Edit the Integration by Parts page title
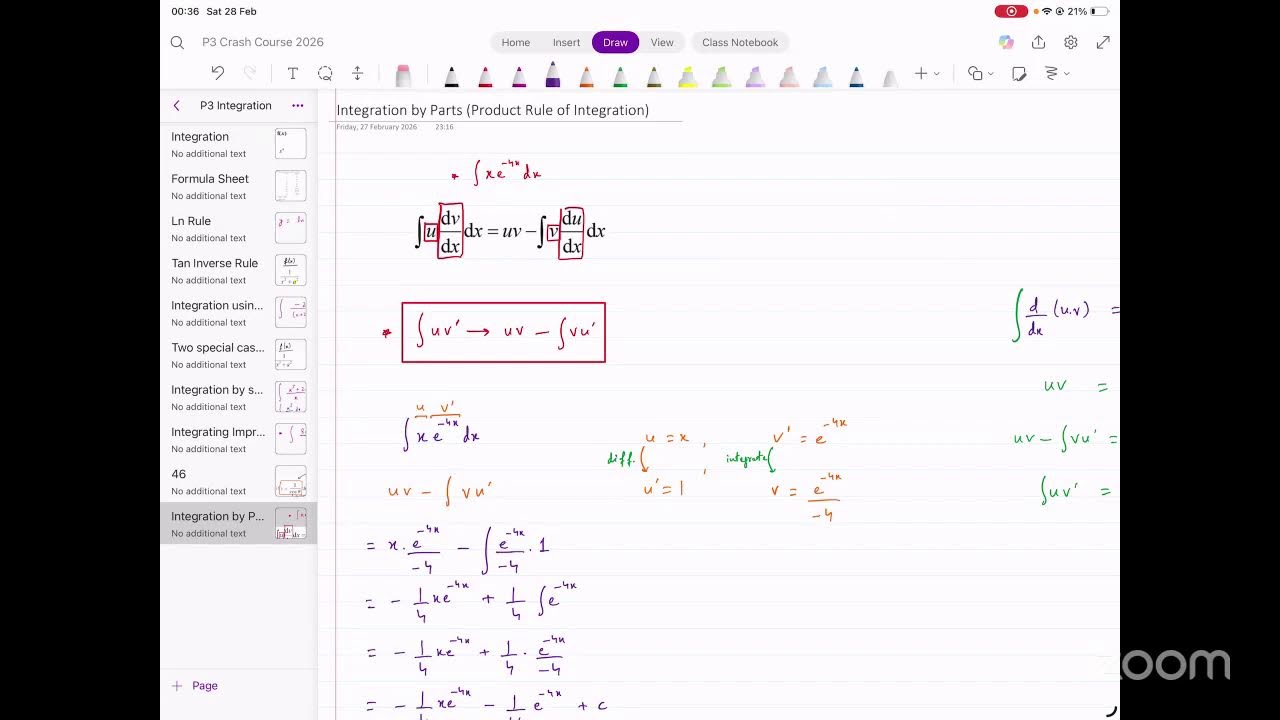Image resolution: width=1280 pixels, height=720 pixels. tap(492, 110)
